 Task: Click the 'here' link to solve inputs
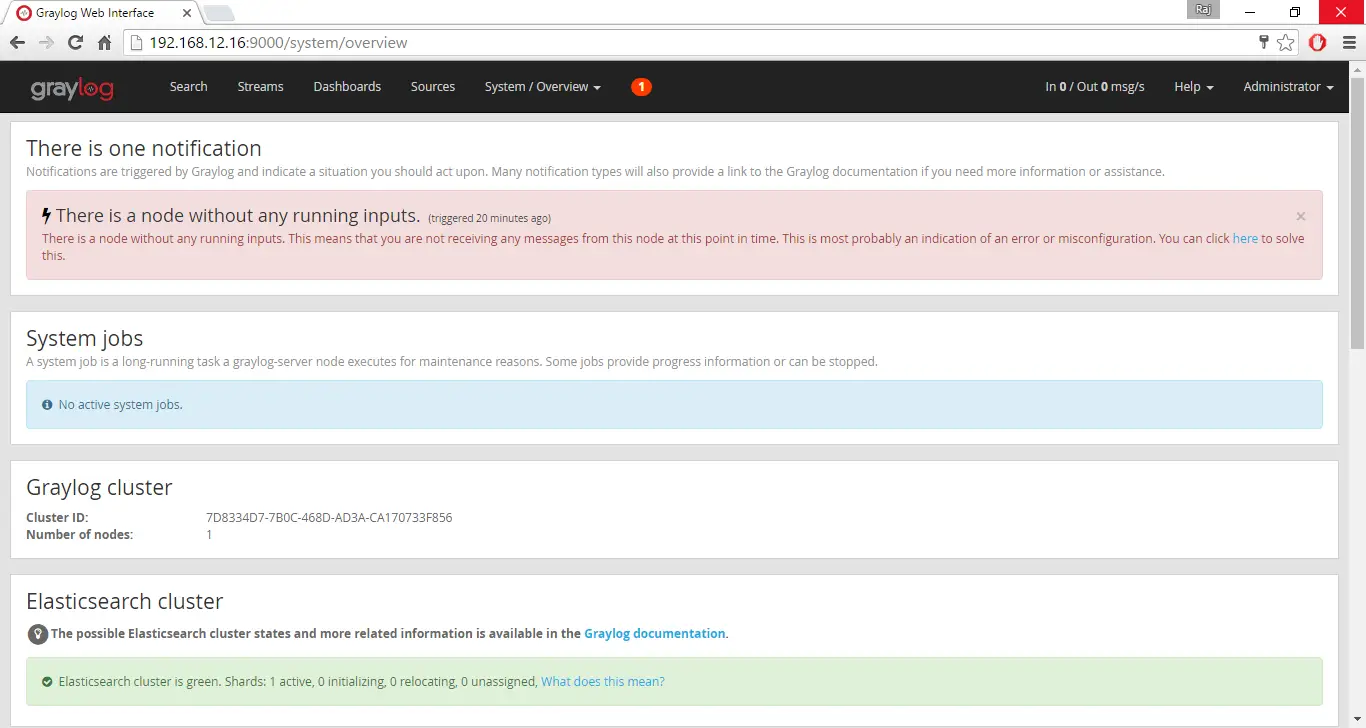[1245, 239]
